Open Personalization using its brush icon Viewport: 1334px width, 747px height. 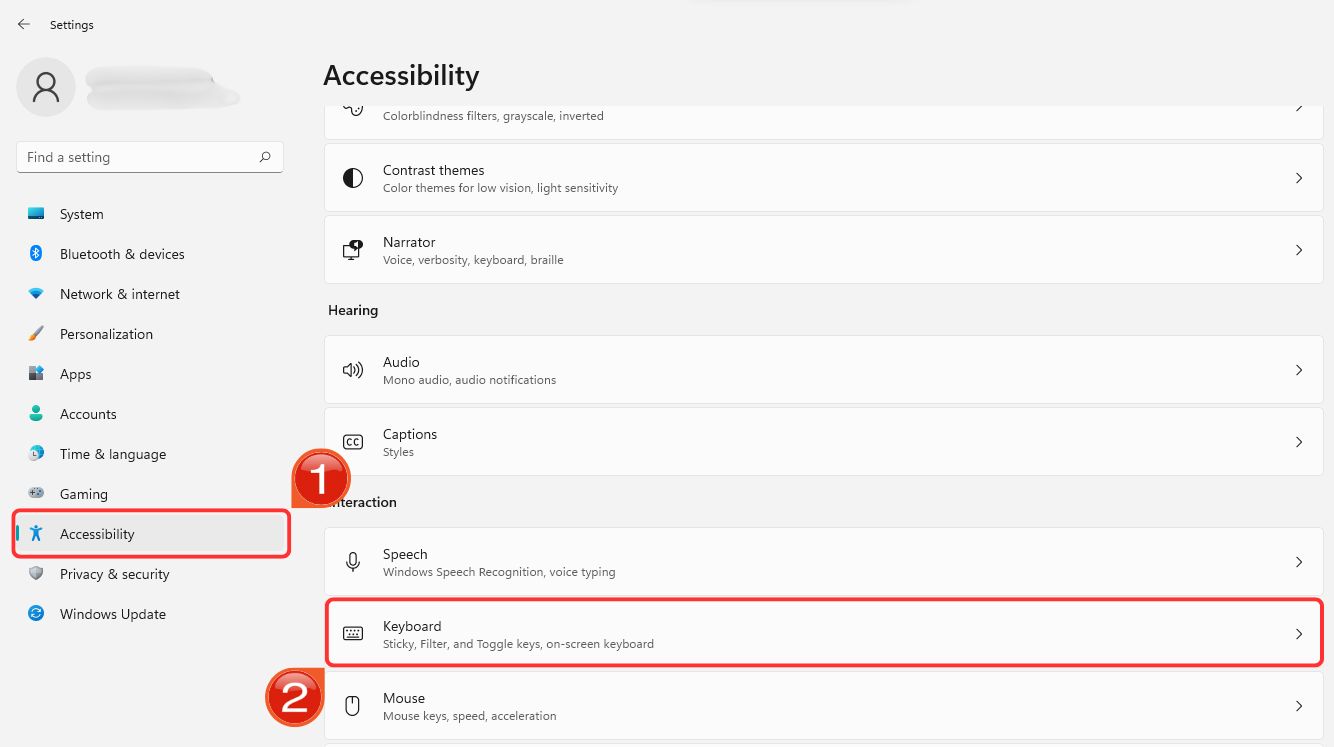click(x=36, y=333)
